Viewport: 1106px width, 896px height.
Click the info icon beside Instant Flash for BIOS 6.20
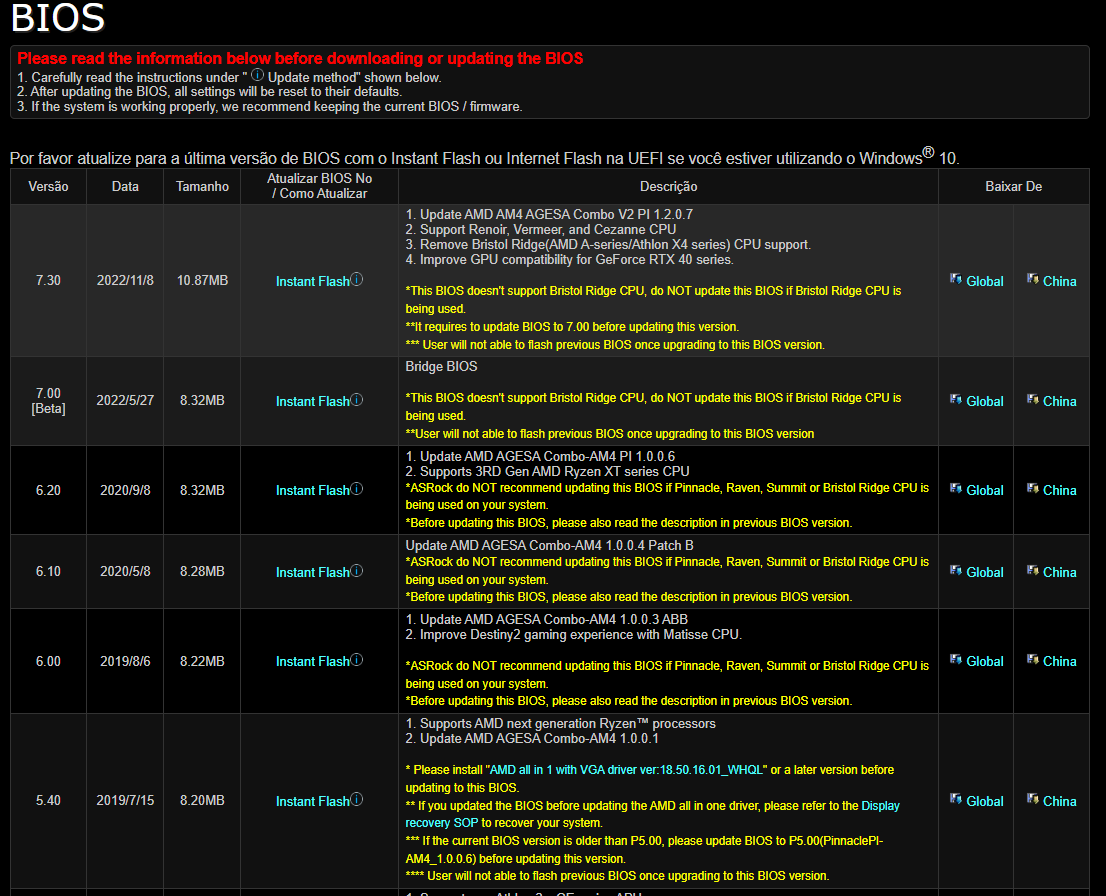357,488
